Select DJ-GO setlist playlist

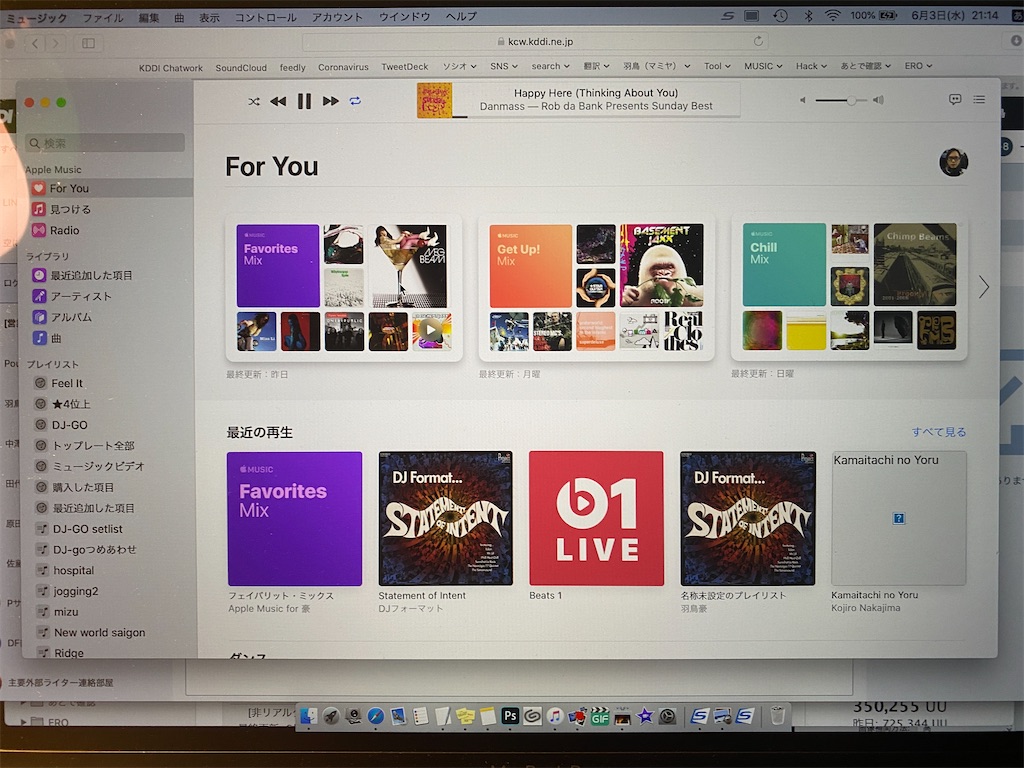(x=88, y=529)
